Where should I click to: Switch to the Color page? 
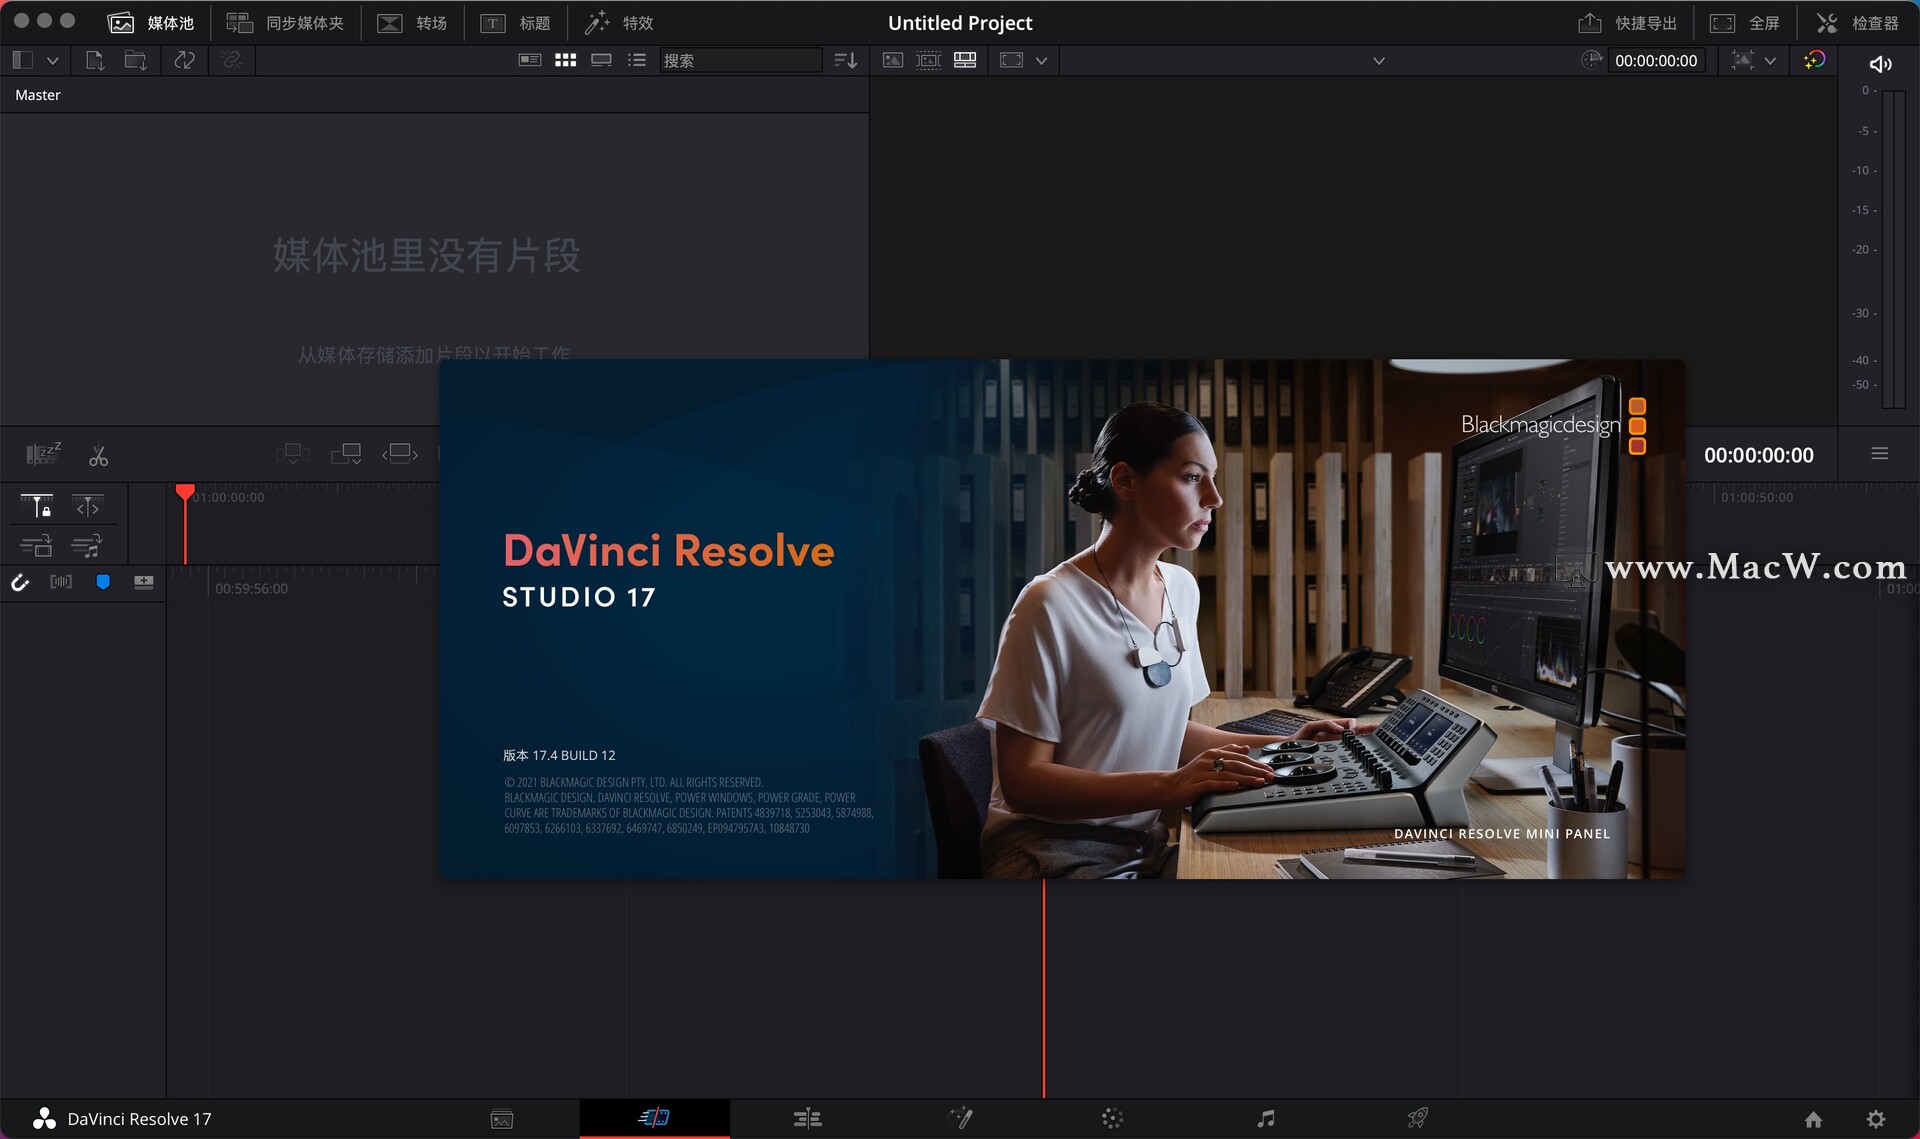(x=1113, y=1118)
